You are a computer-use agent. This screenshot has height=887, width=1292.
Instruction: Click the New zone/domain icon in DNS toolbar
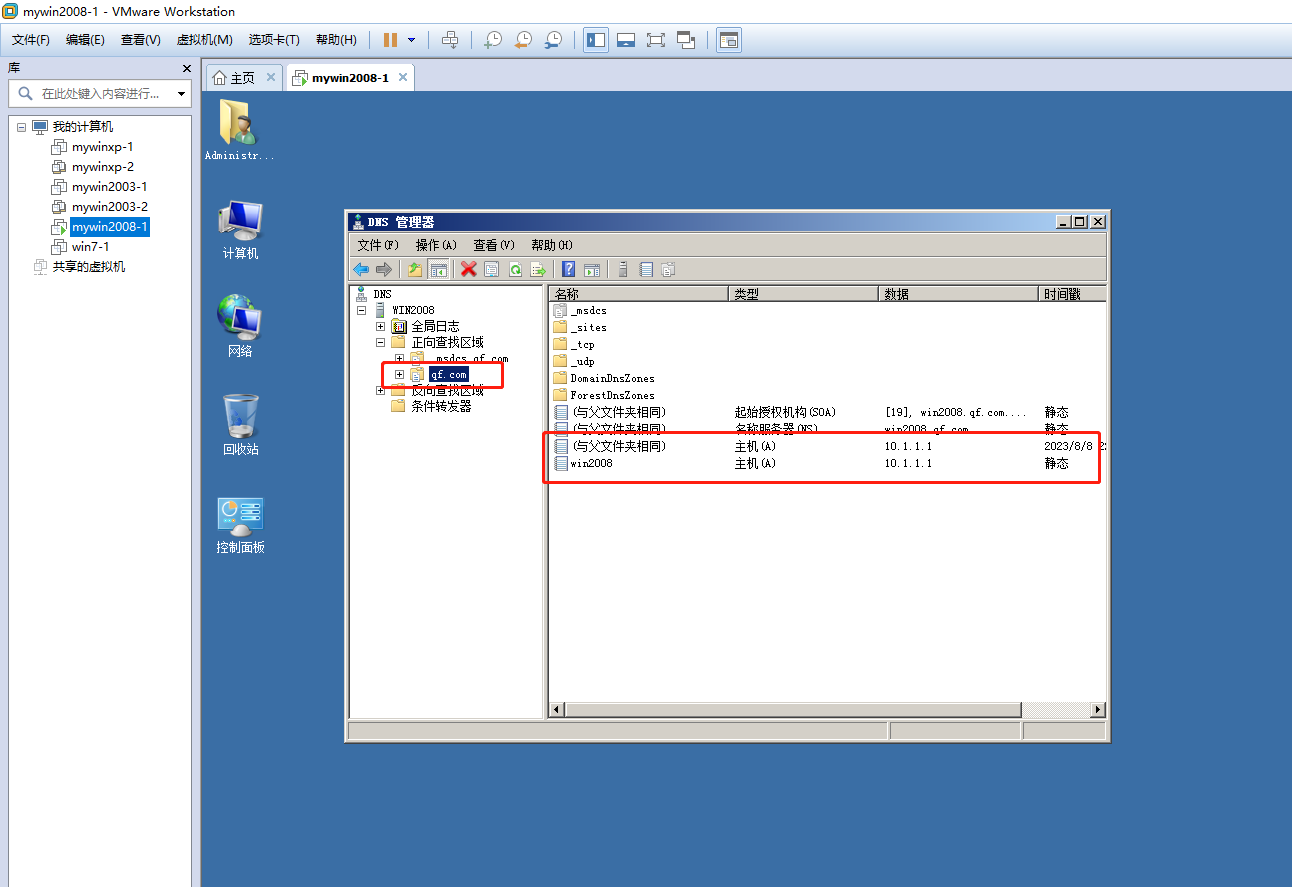pos(669,269)
